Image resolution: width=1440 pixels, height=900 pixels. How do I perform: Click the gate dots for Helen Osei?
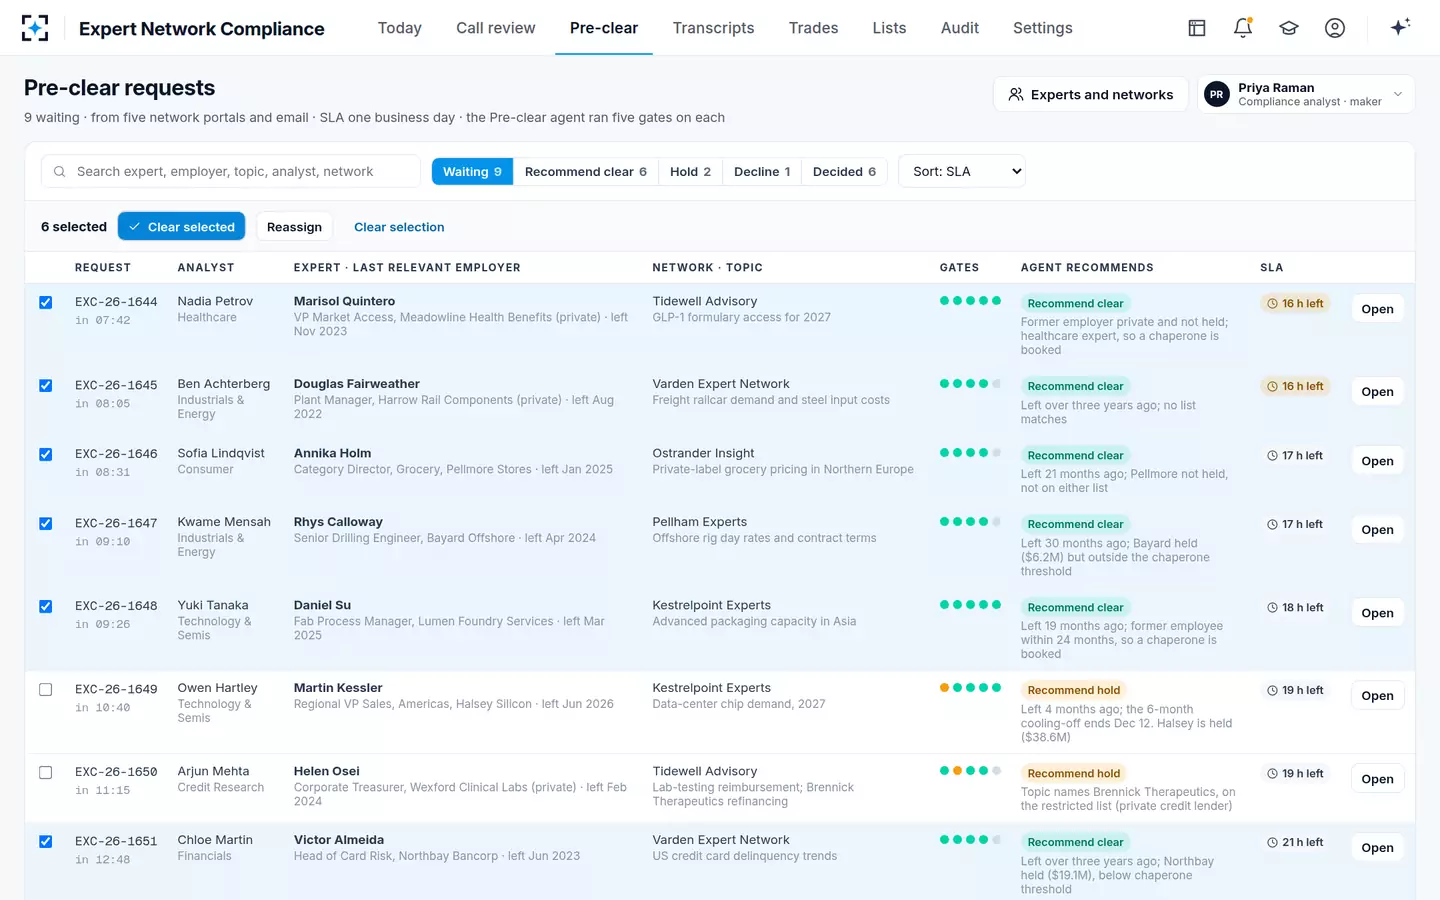(970, 770)
